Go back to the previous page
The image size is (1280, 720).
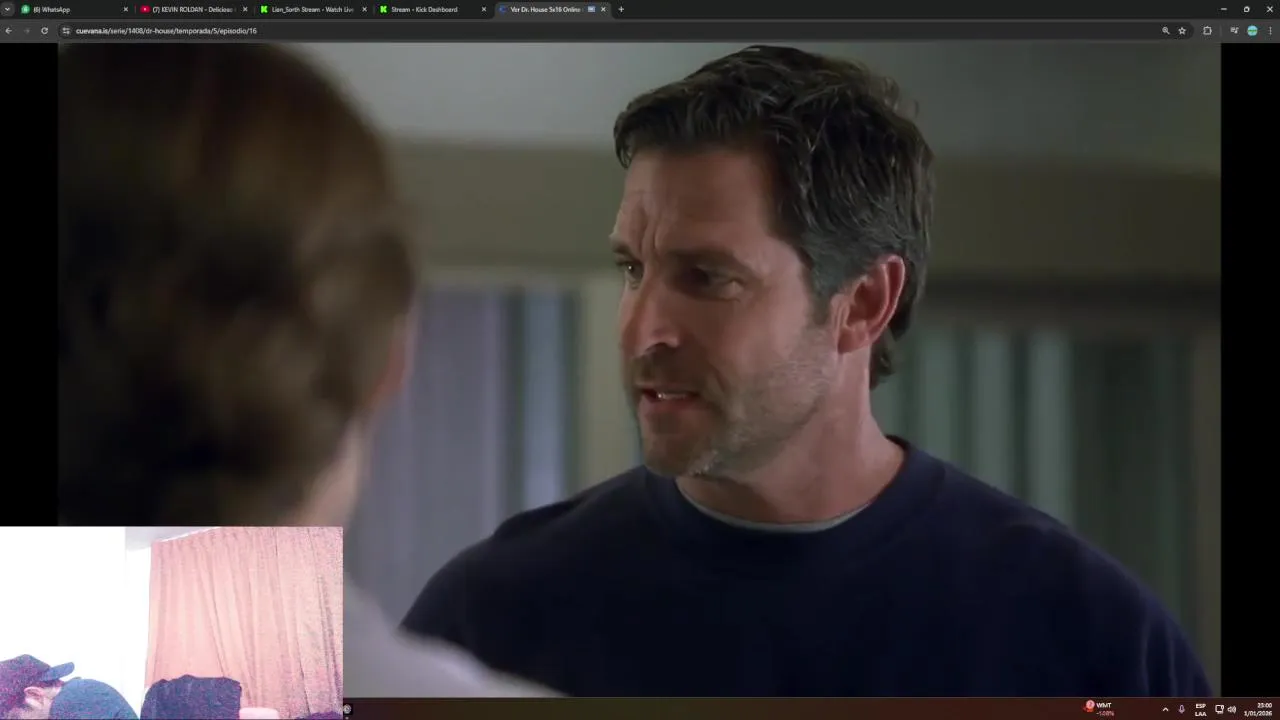pyautogui.click(x=8, y=31)
